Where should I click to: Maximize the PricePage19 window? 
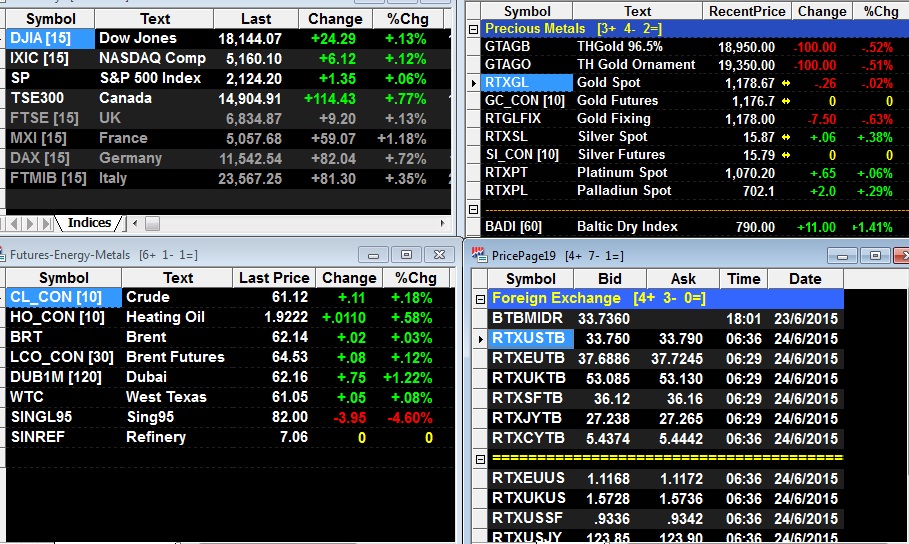[x=875, y=256]
